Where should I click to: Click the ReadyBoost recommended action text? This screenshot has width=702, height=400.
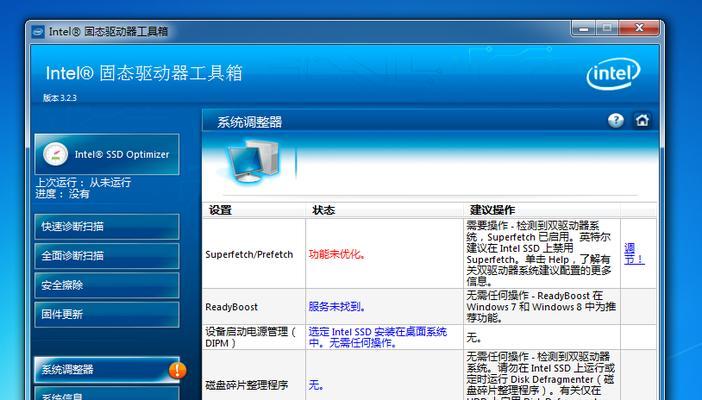coord(541,307)
